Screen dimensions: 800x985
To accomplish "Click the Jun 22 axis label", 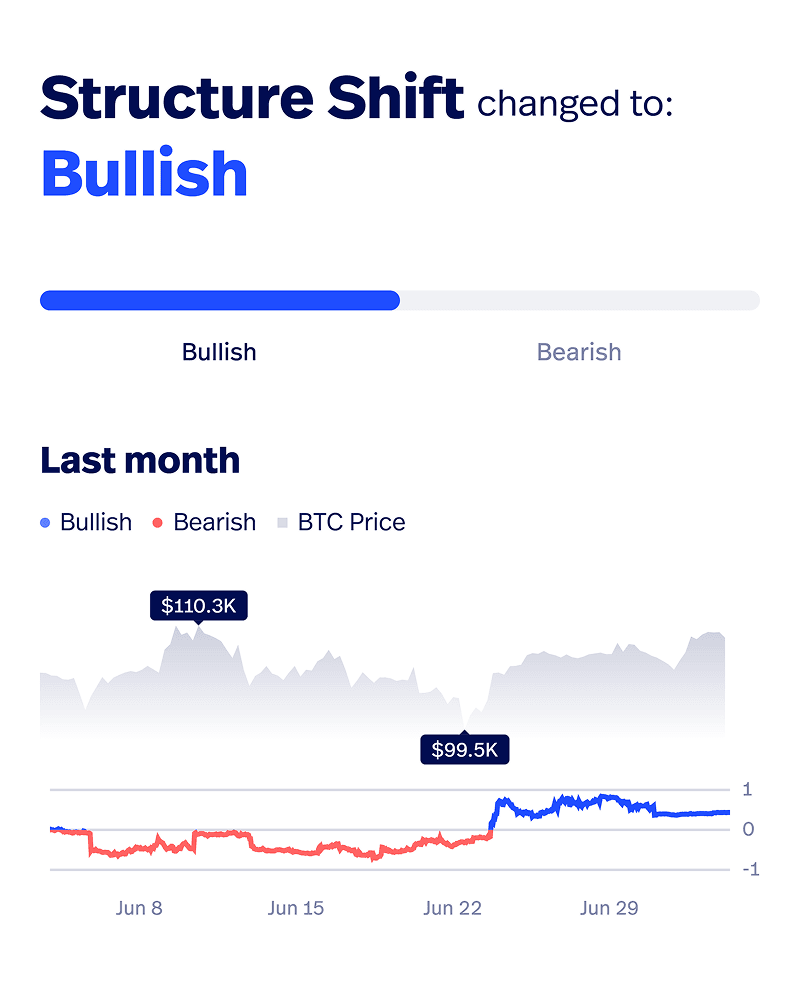I will point(452,908).
